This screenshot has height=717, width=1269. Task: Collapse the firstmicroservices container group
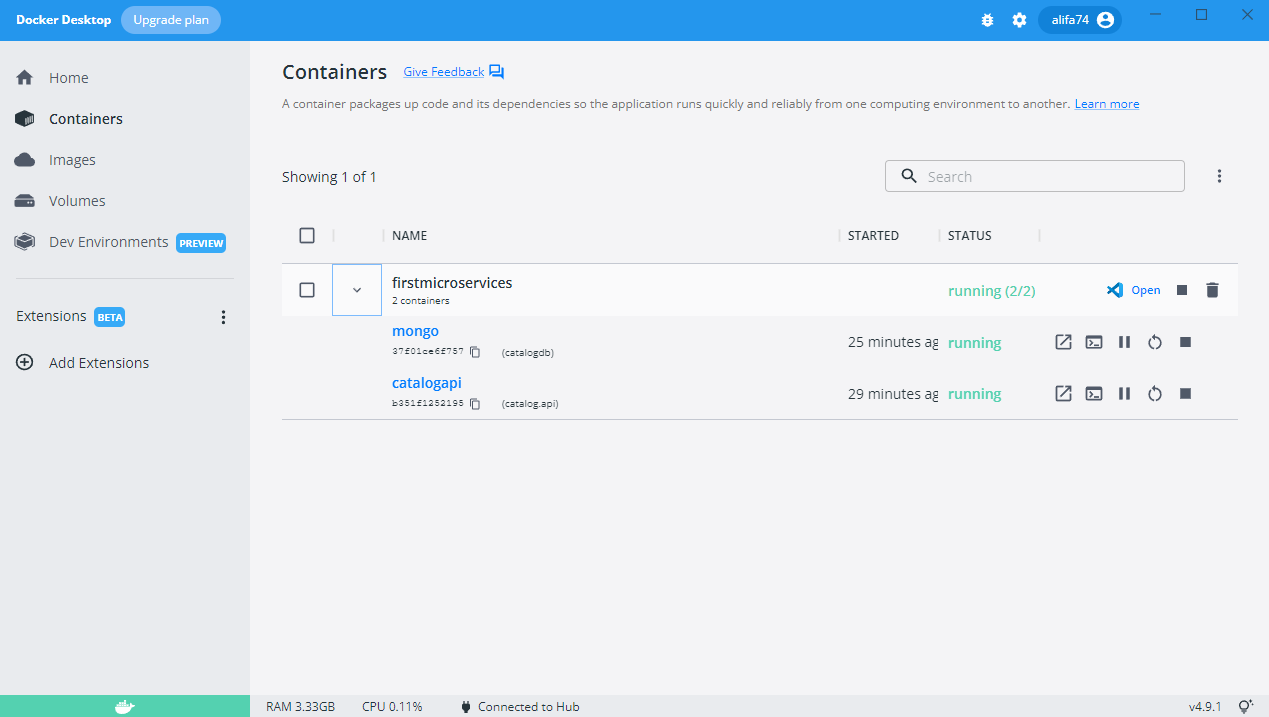click(356, 289)
